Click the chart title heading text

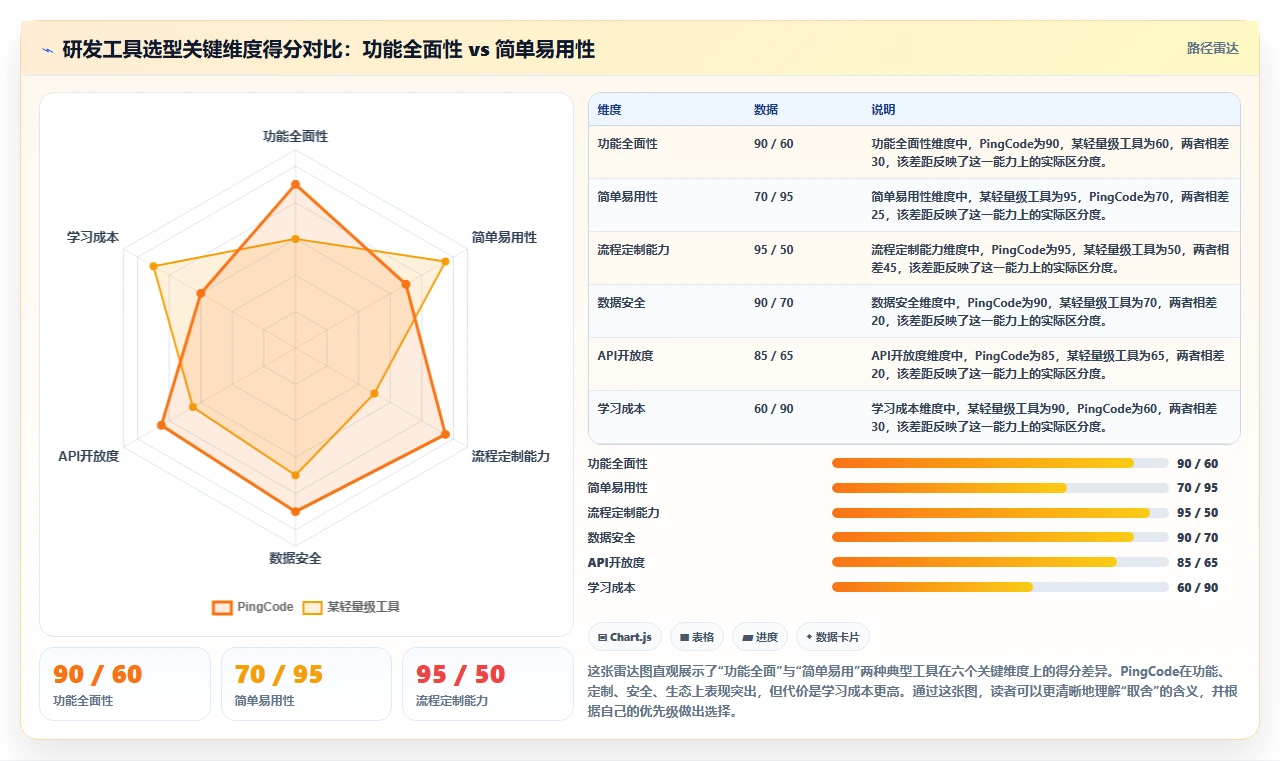pos(329,49)
